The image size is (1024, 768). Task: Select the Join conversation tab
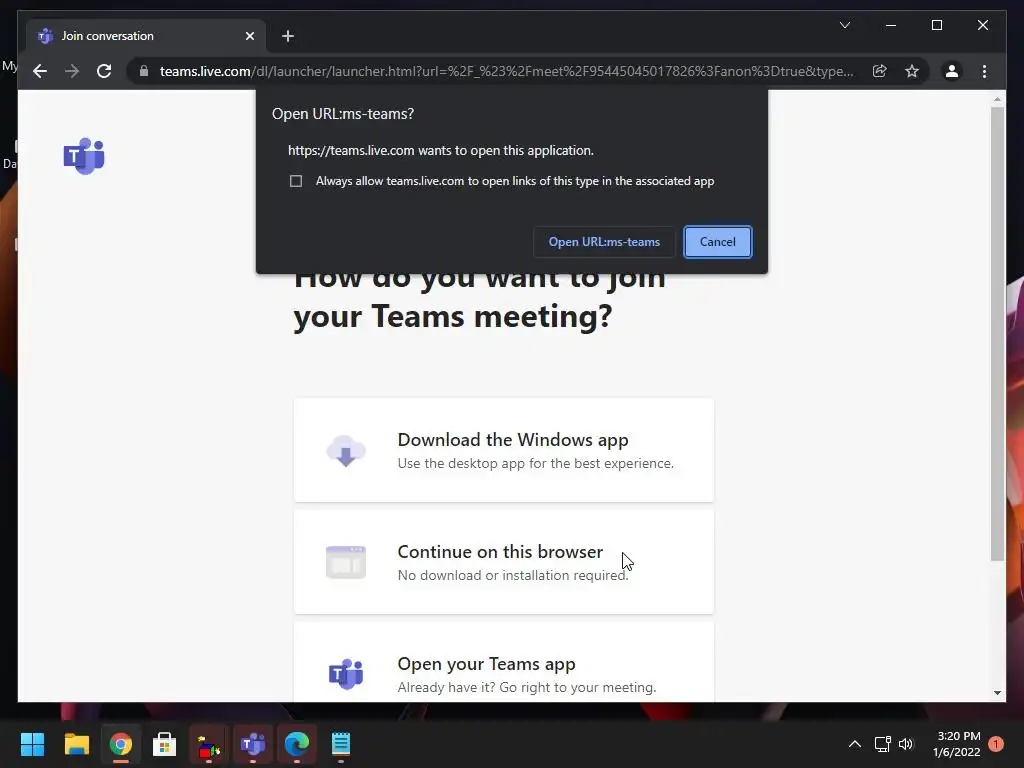point(146,36)
